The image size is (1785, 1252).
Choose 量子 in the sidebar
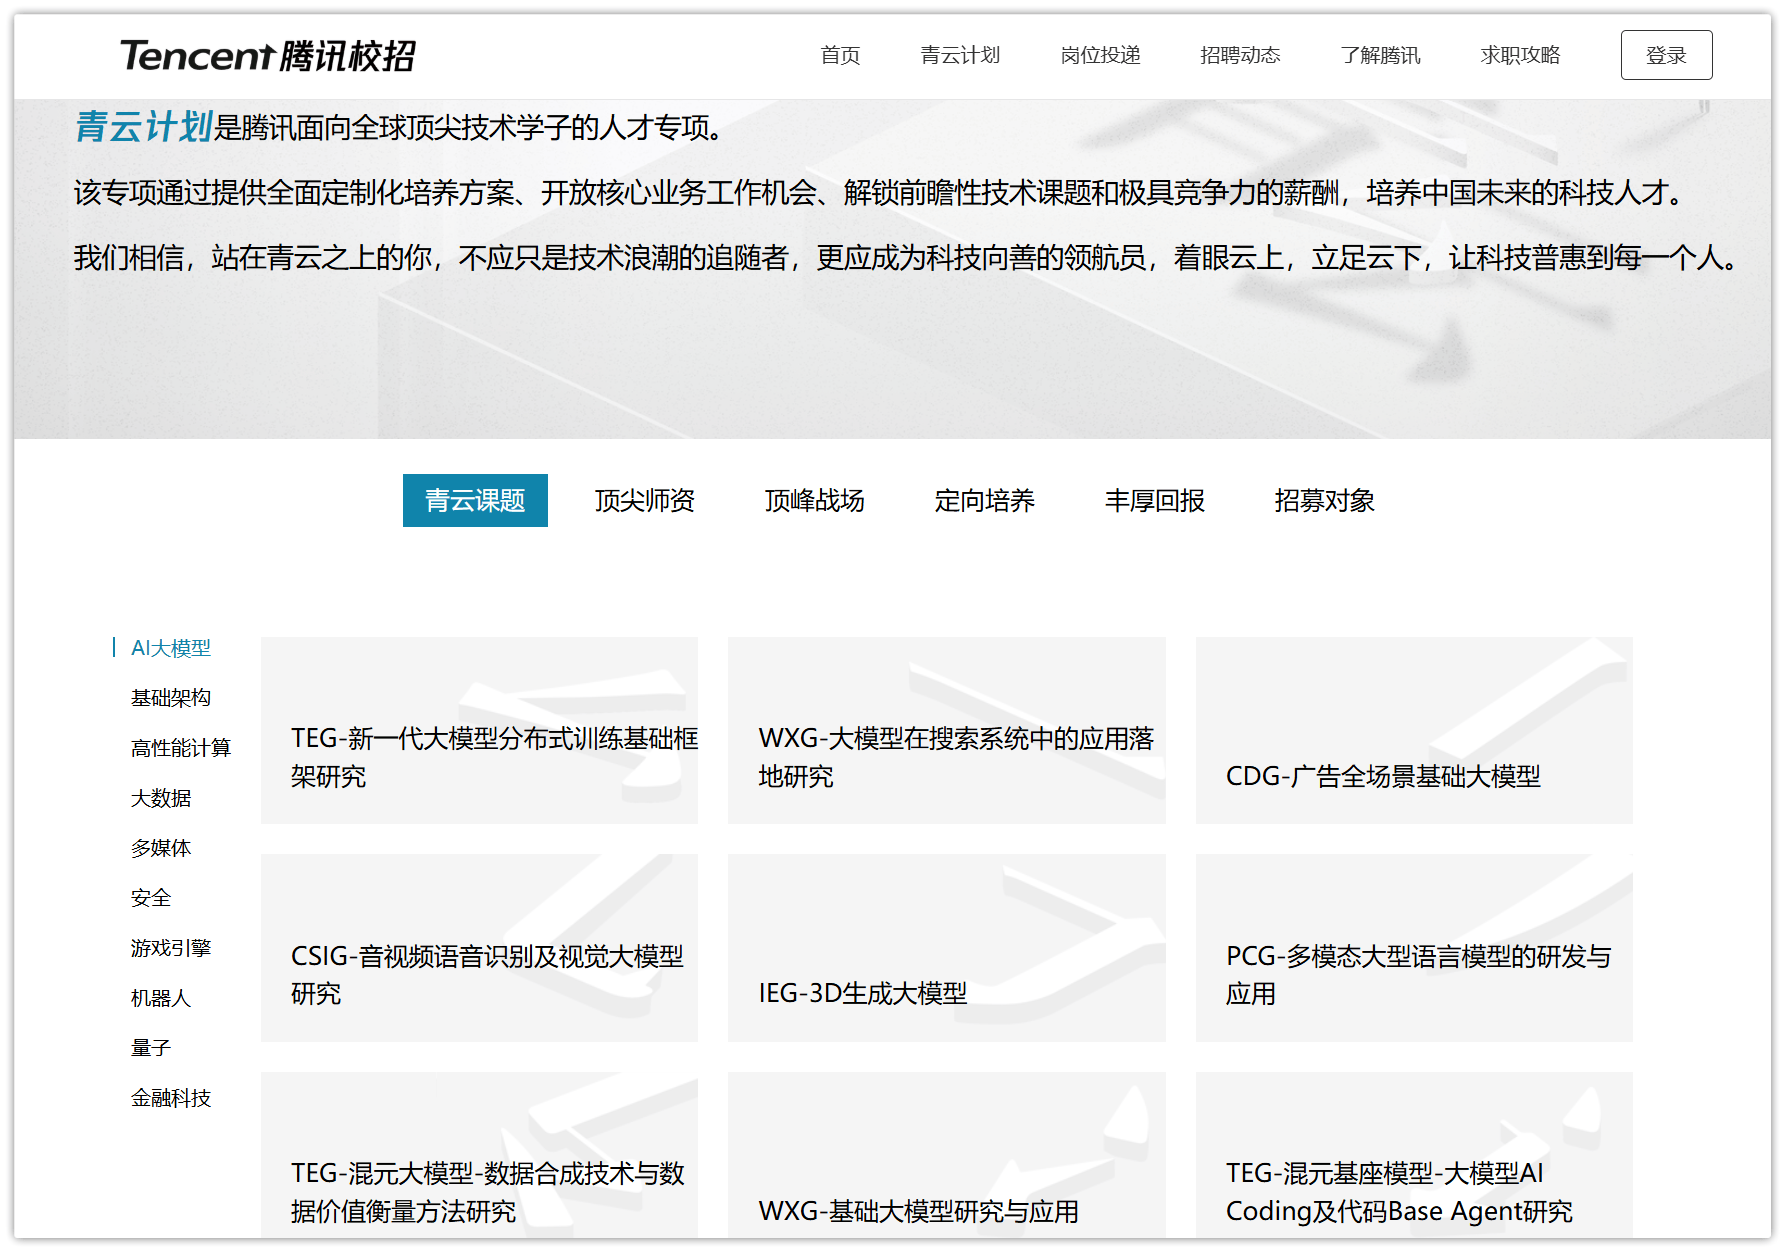(x=151, y=1048)
